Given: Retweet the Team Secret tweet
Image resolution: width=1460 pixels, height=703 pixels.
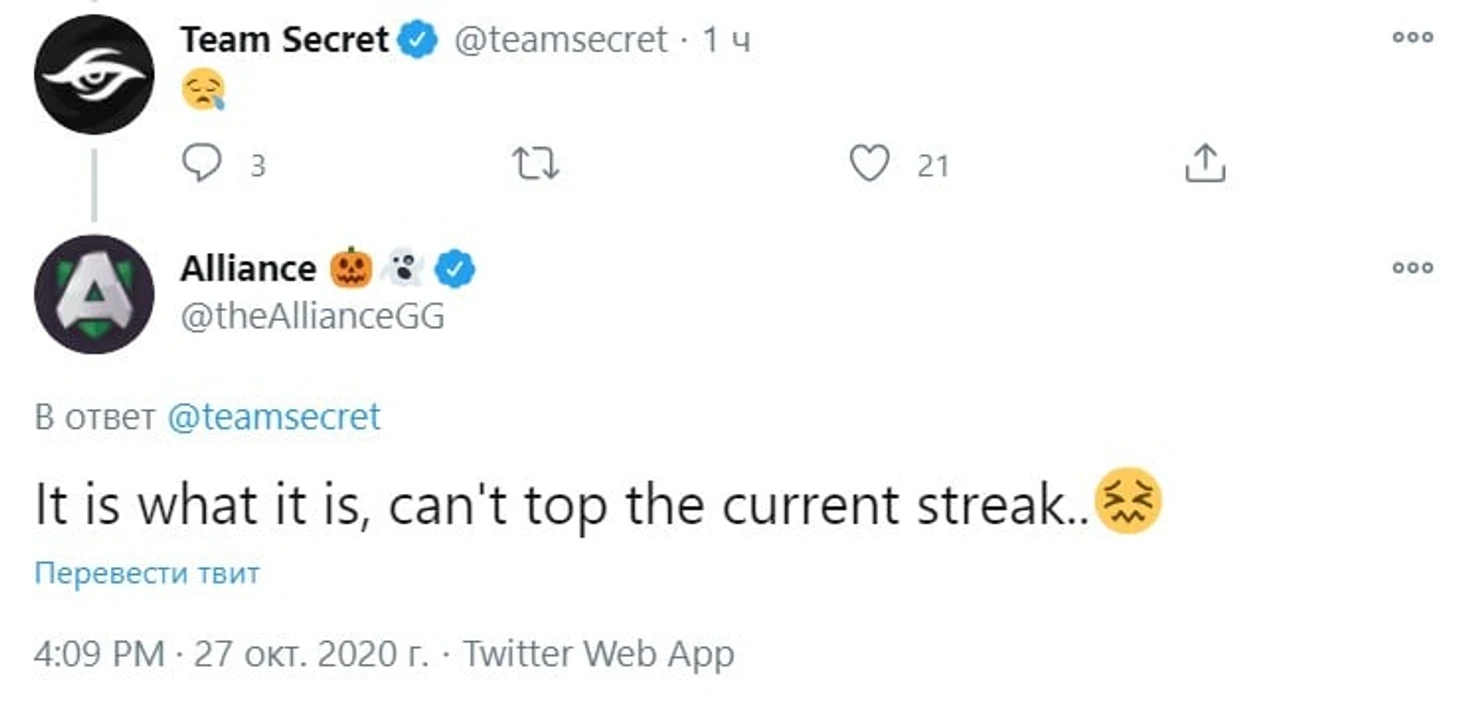Looking at the screenshot, I should point(535,164).
